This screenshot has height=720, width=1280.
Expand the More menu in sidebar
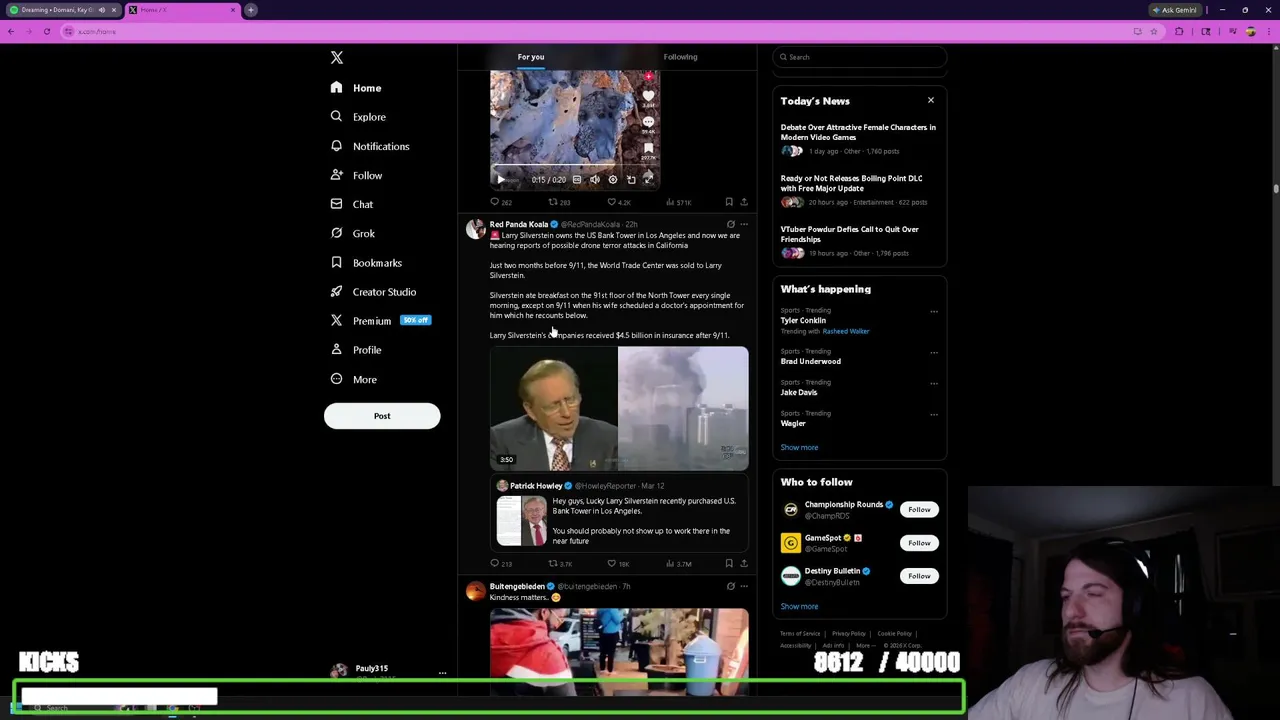353,379
